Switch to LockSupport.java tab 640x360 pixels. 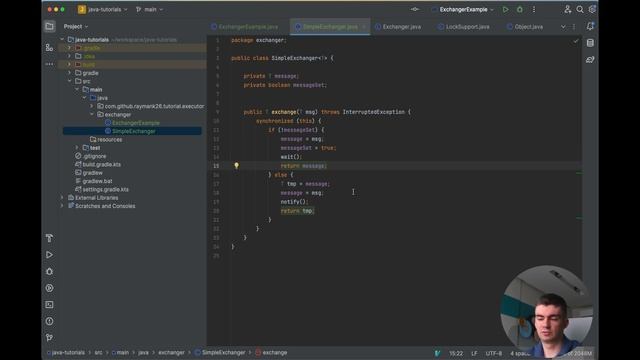(x=464, y=27)
